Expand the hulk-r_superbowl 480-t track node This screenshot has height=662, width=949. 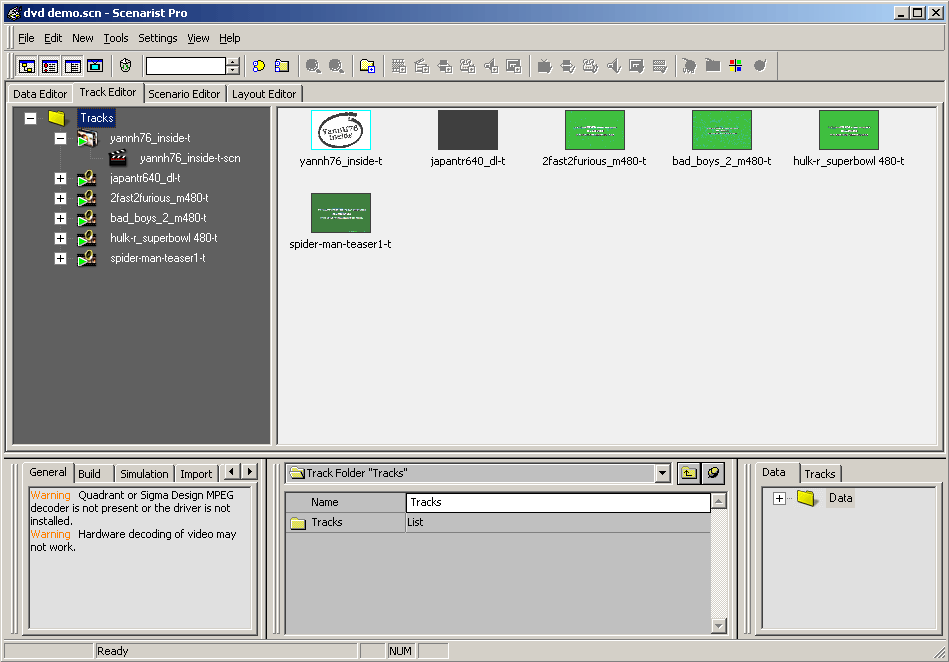60,238
